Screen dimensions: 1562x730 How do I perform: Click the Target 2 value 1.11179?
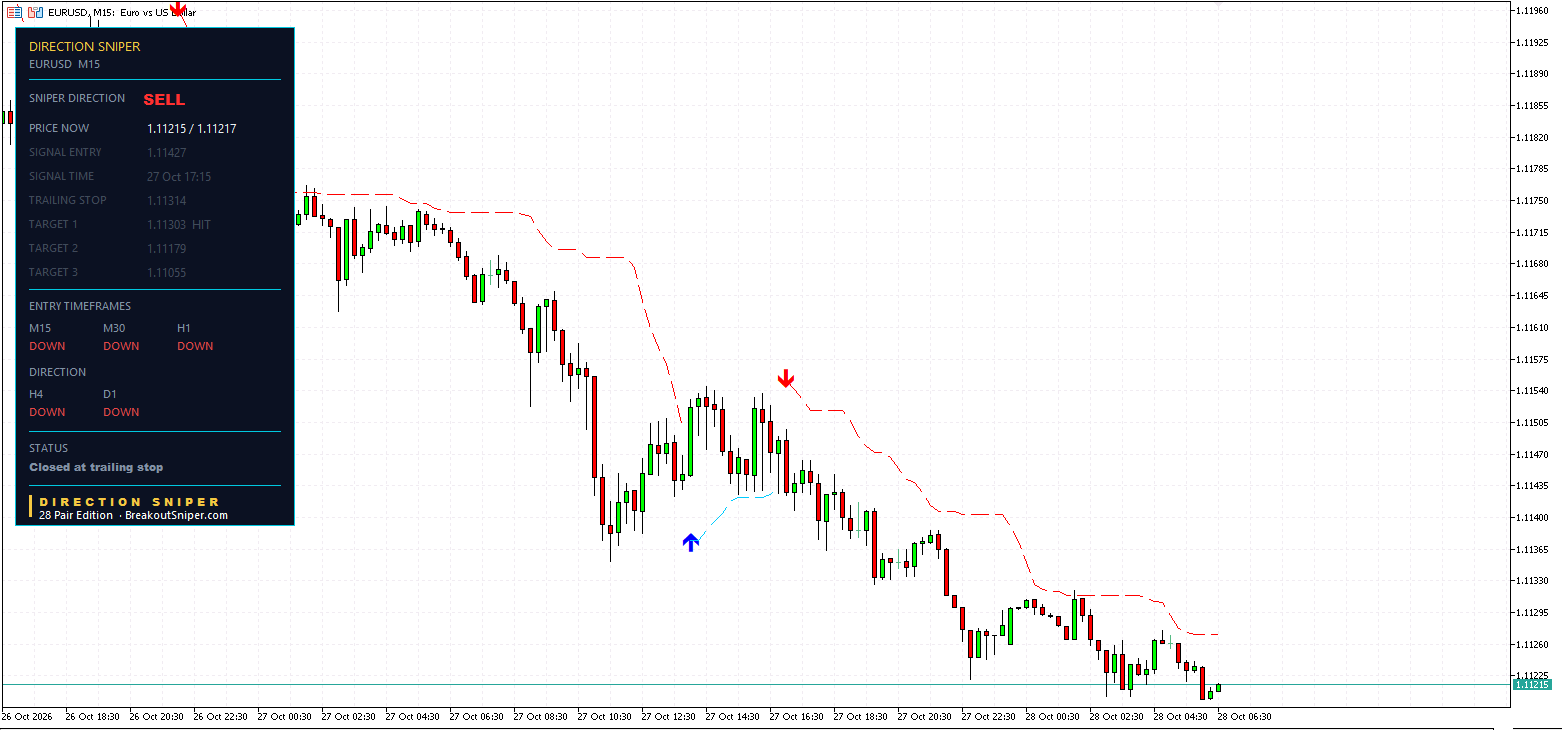pos(167,248)
